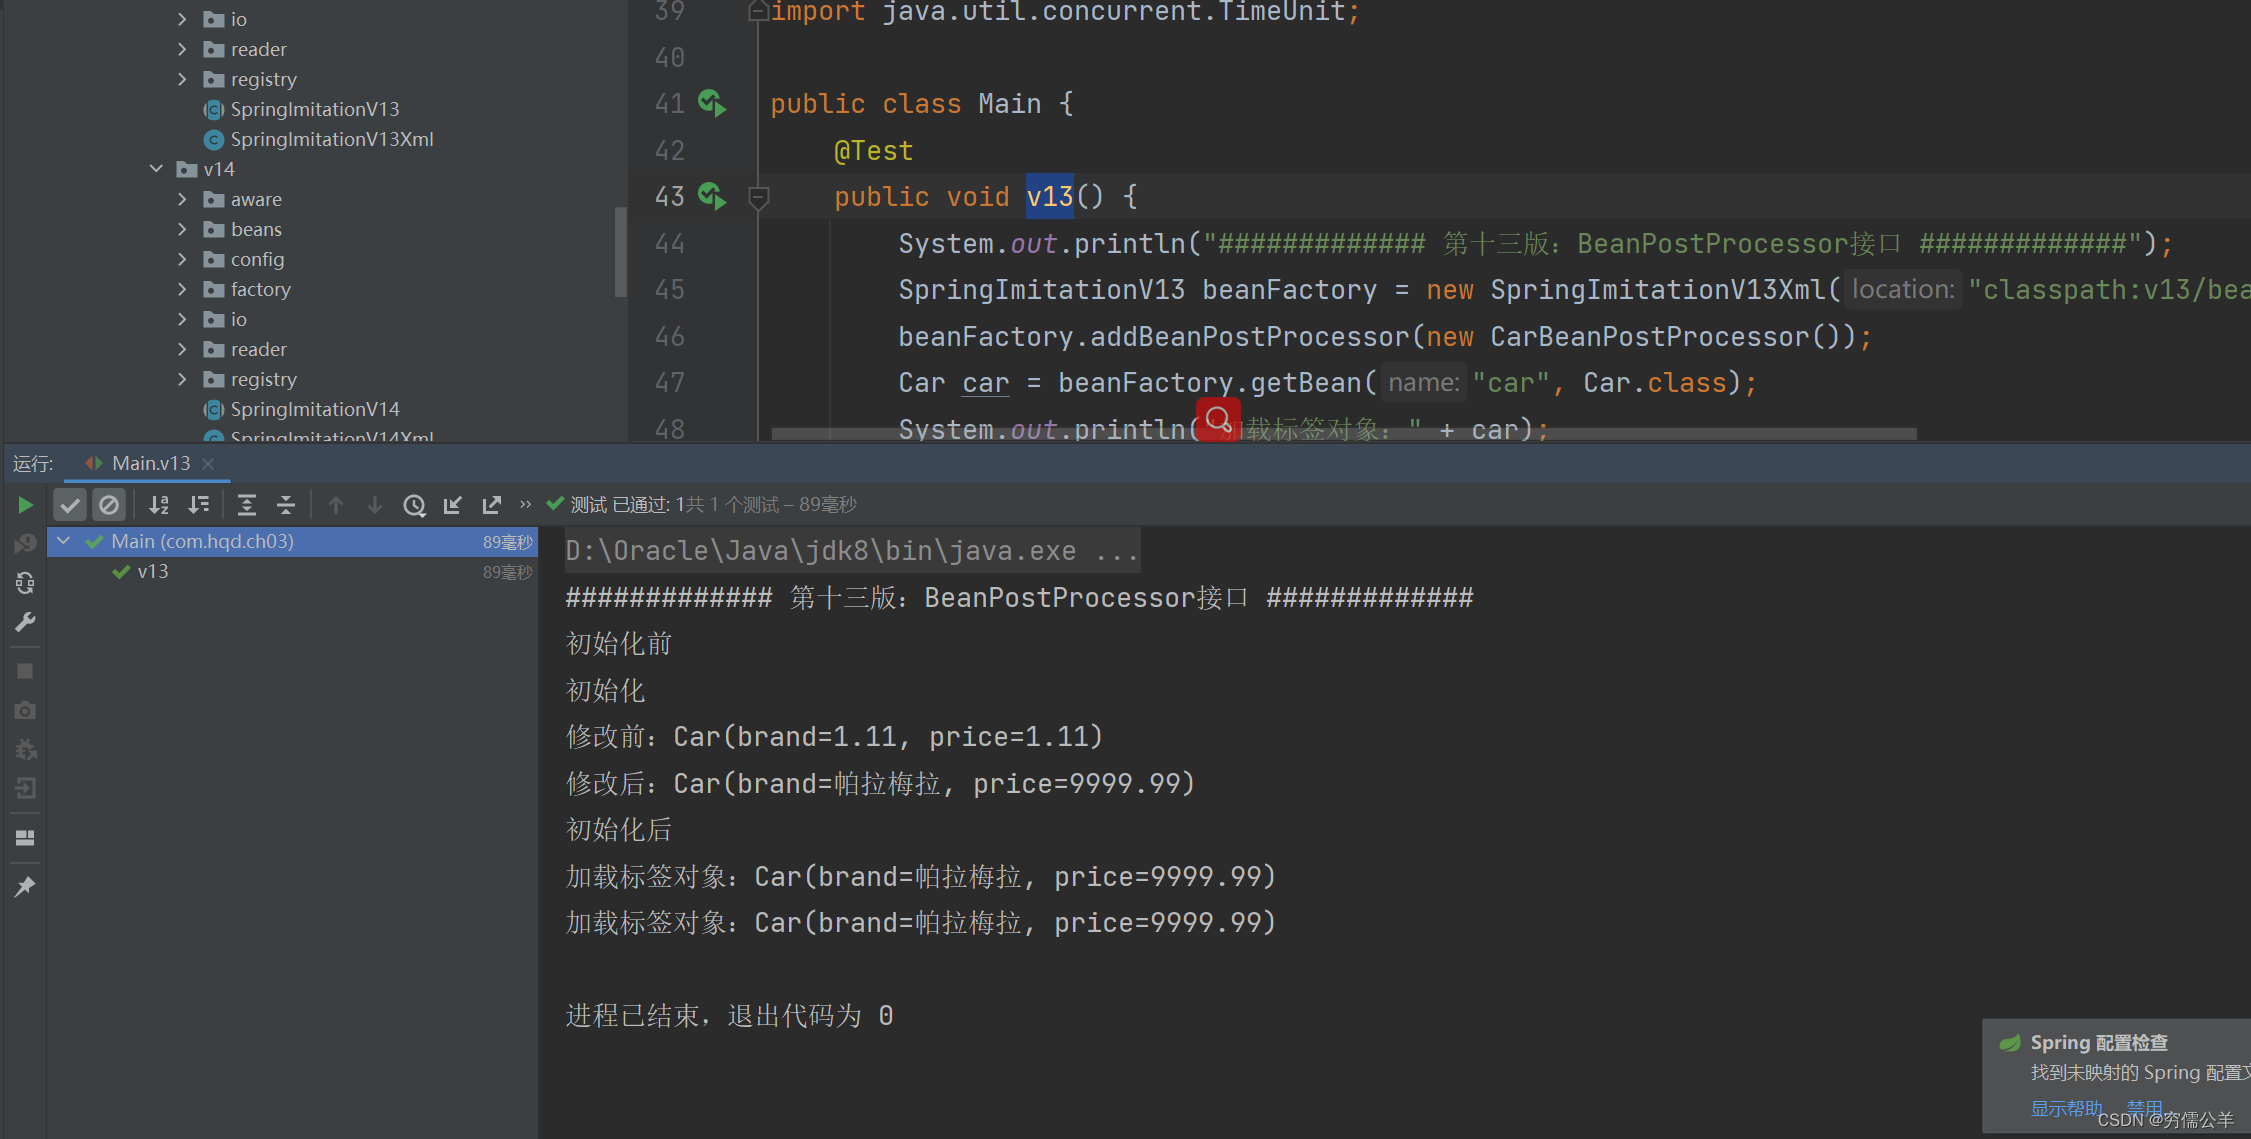This screenshot has width=2251, height=1139.
Task: Toggle the Show Ignored tests button
Action: pyautogui.click(x=108, y=505)
